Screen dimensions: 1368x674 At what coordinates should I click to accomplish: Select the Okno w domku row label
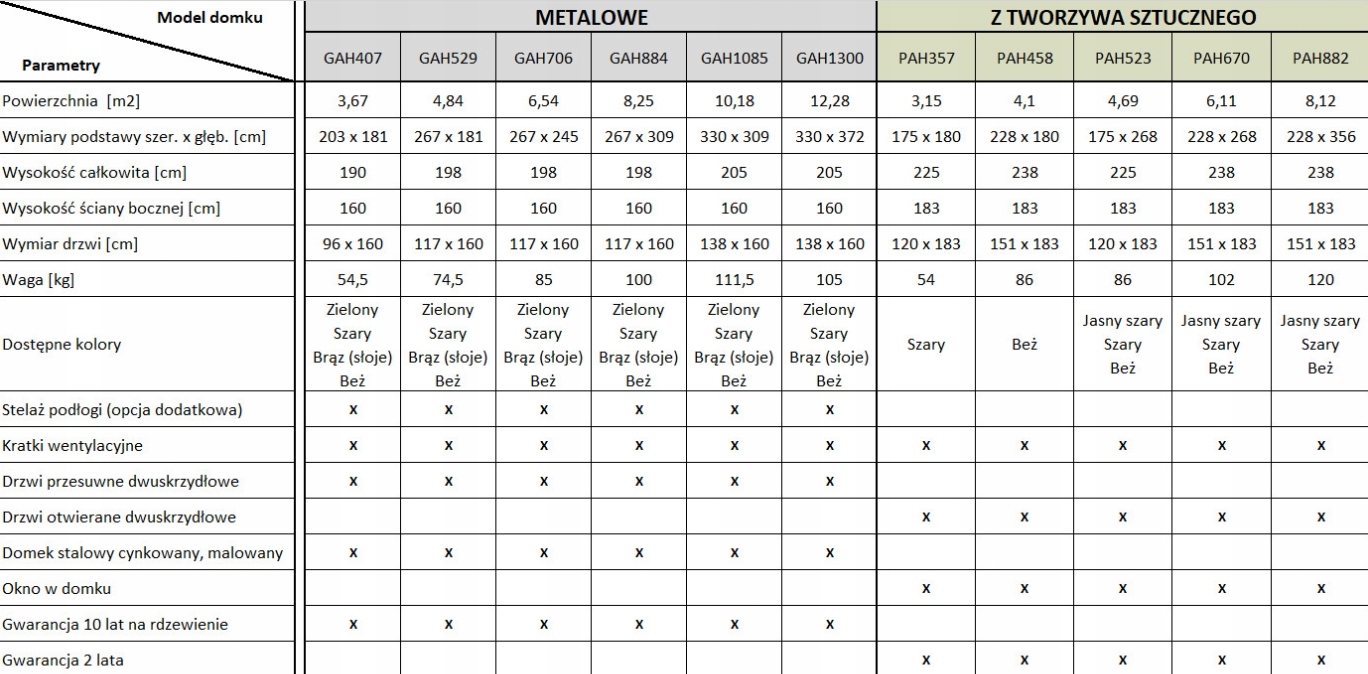[56, 589]
